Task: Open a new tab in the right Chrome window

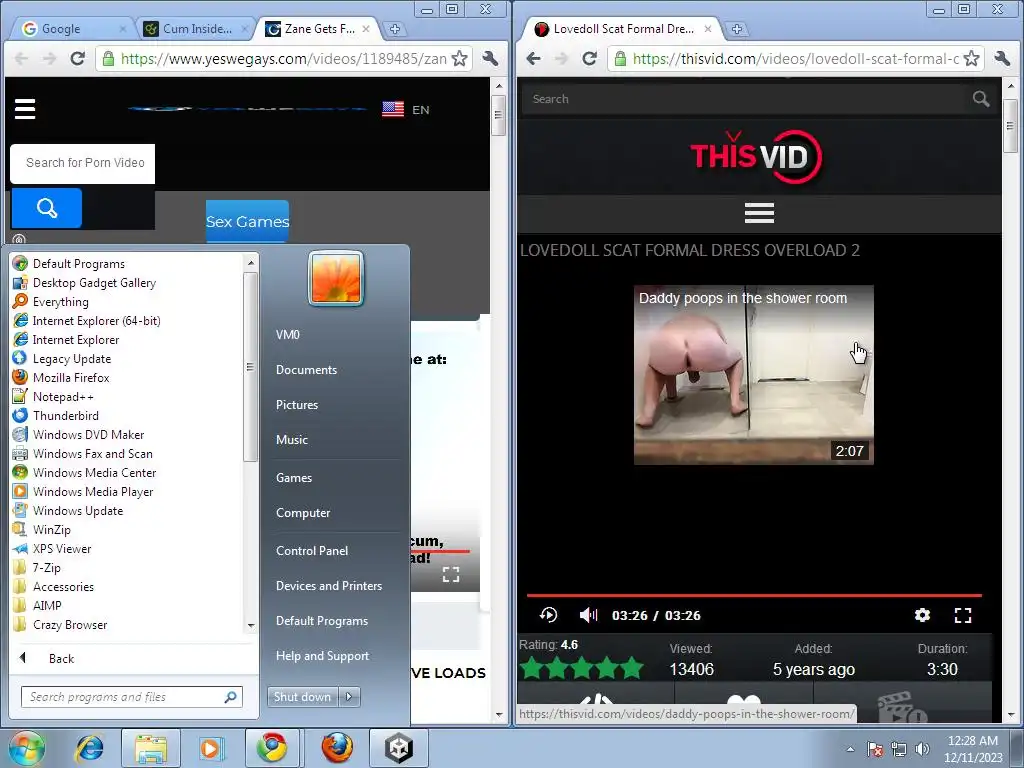Action: [x=737, y=29]
